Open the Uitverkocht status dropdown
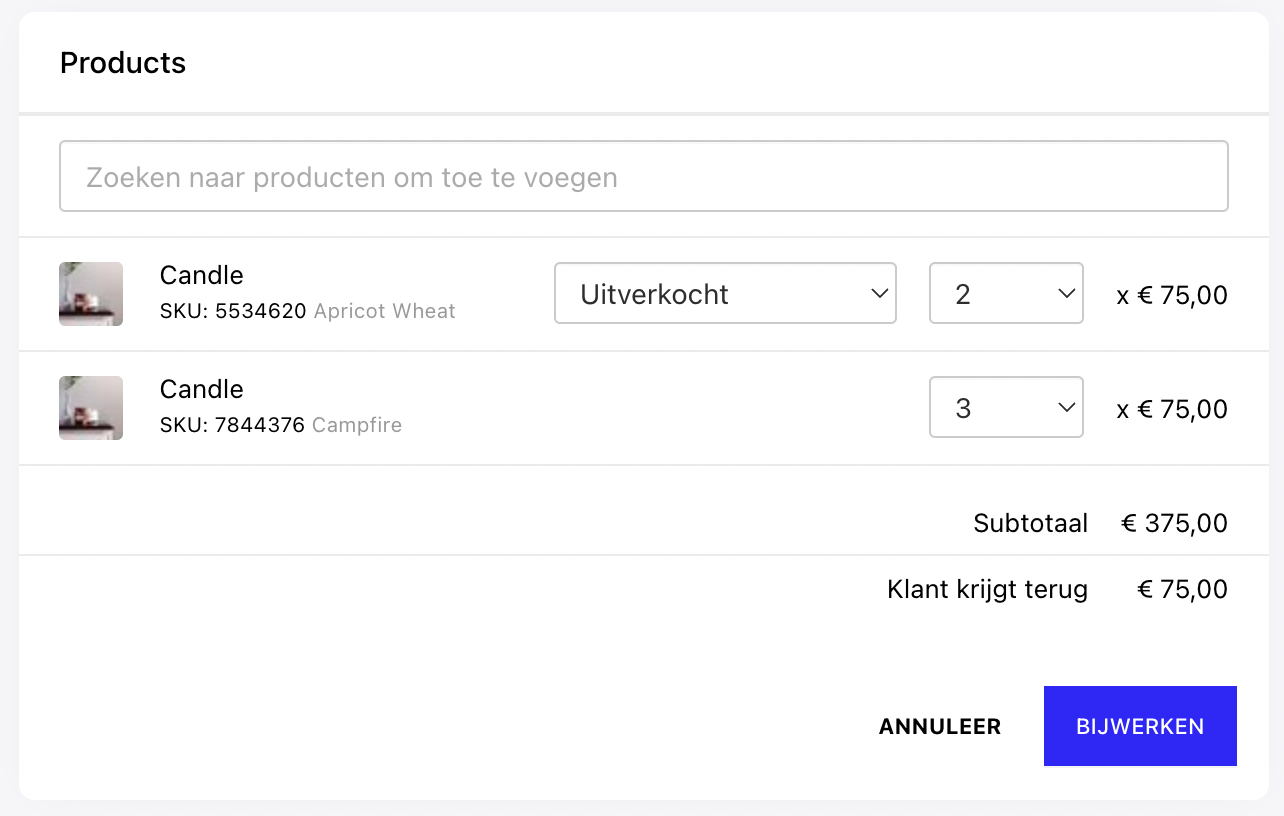Viewport: 1284px width, 816px height. pos(724,293)
